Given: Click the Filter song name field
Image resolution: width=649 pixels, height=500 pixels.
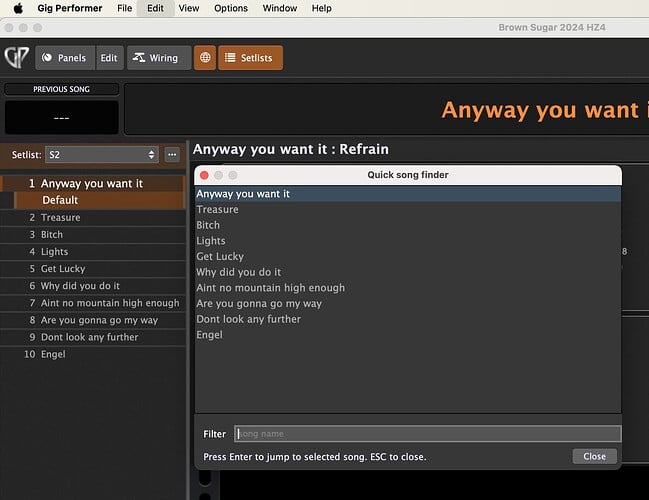Looking at the screenshot, I should pyautogui.click(x=427, y=434).
